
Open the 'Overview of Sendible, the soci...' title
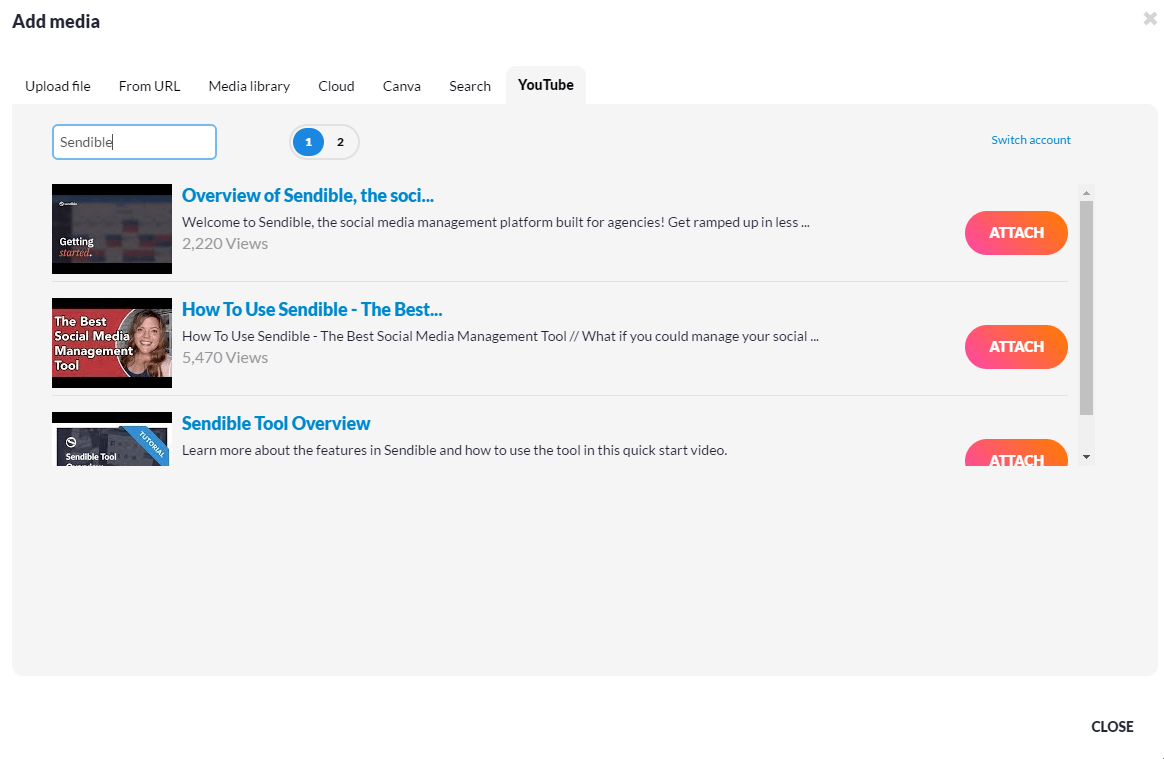point(308,195)
